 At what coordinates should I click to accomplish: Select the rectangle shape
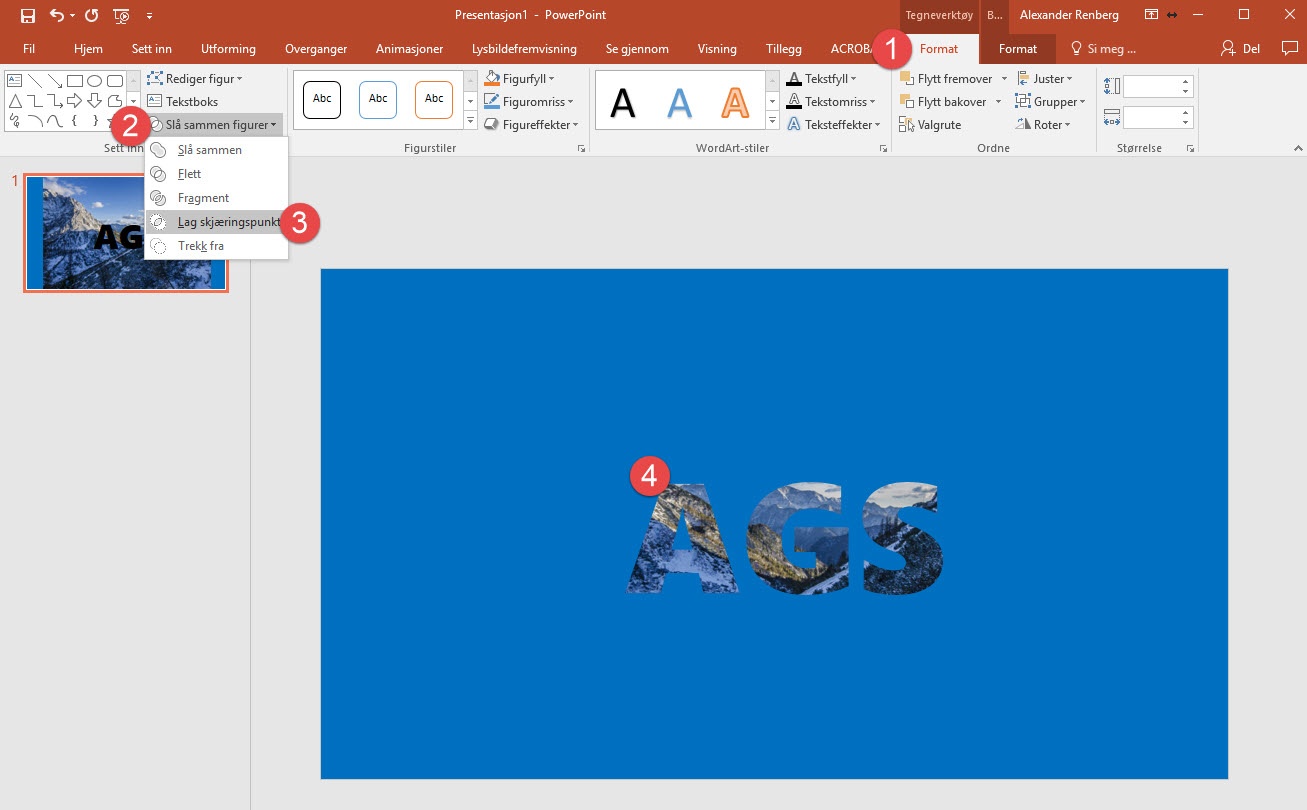click(75, 80)
